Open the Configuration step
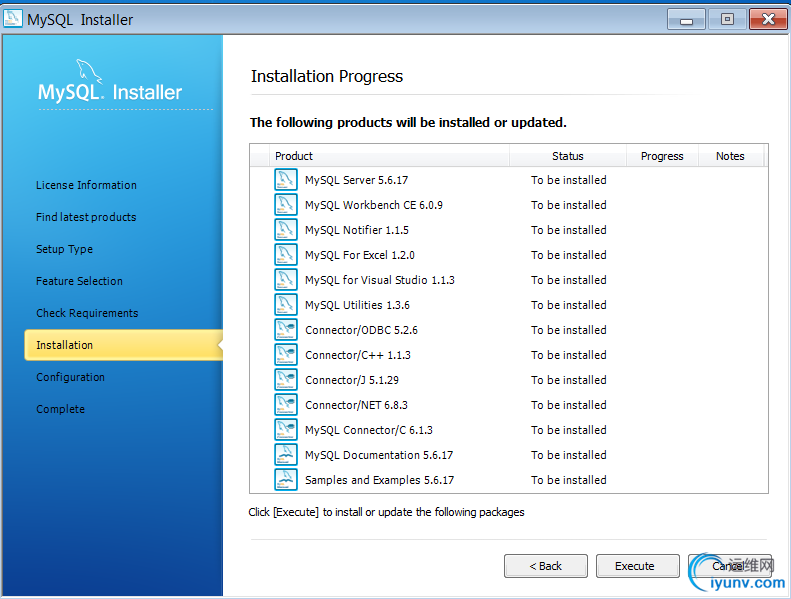 click(x=71, y=377)
